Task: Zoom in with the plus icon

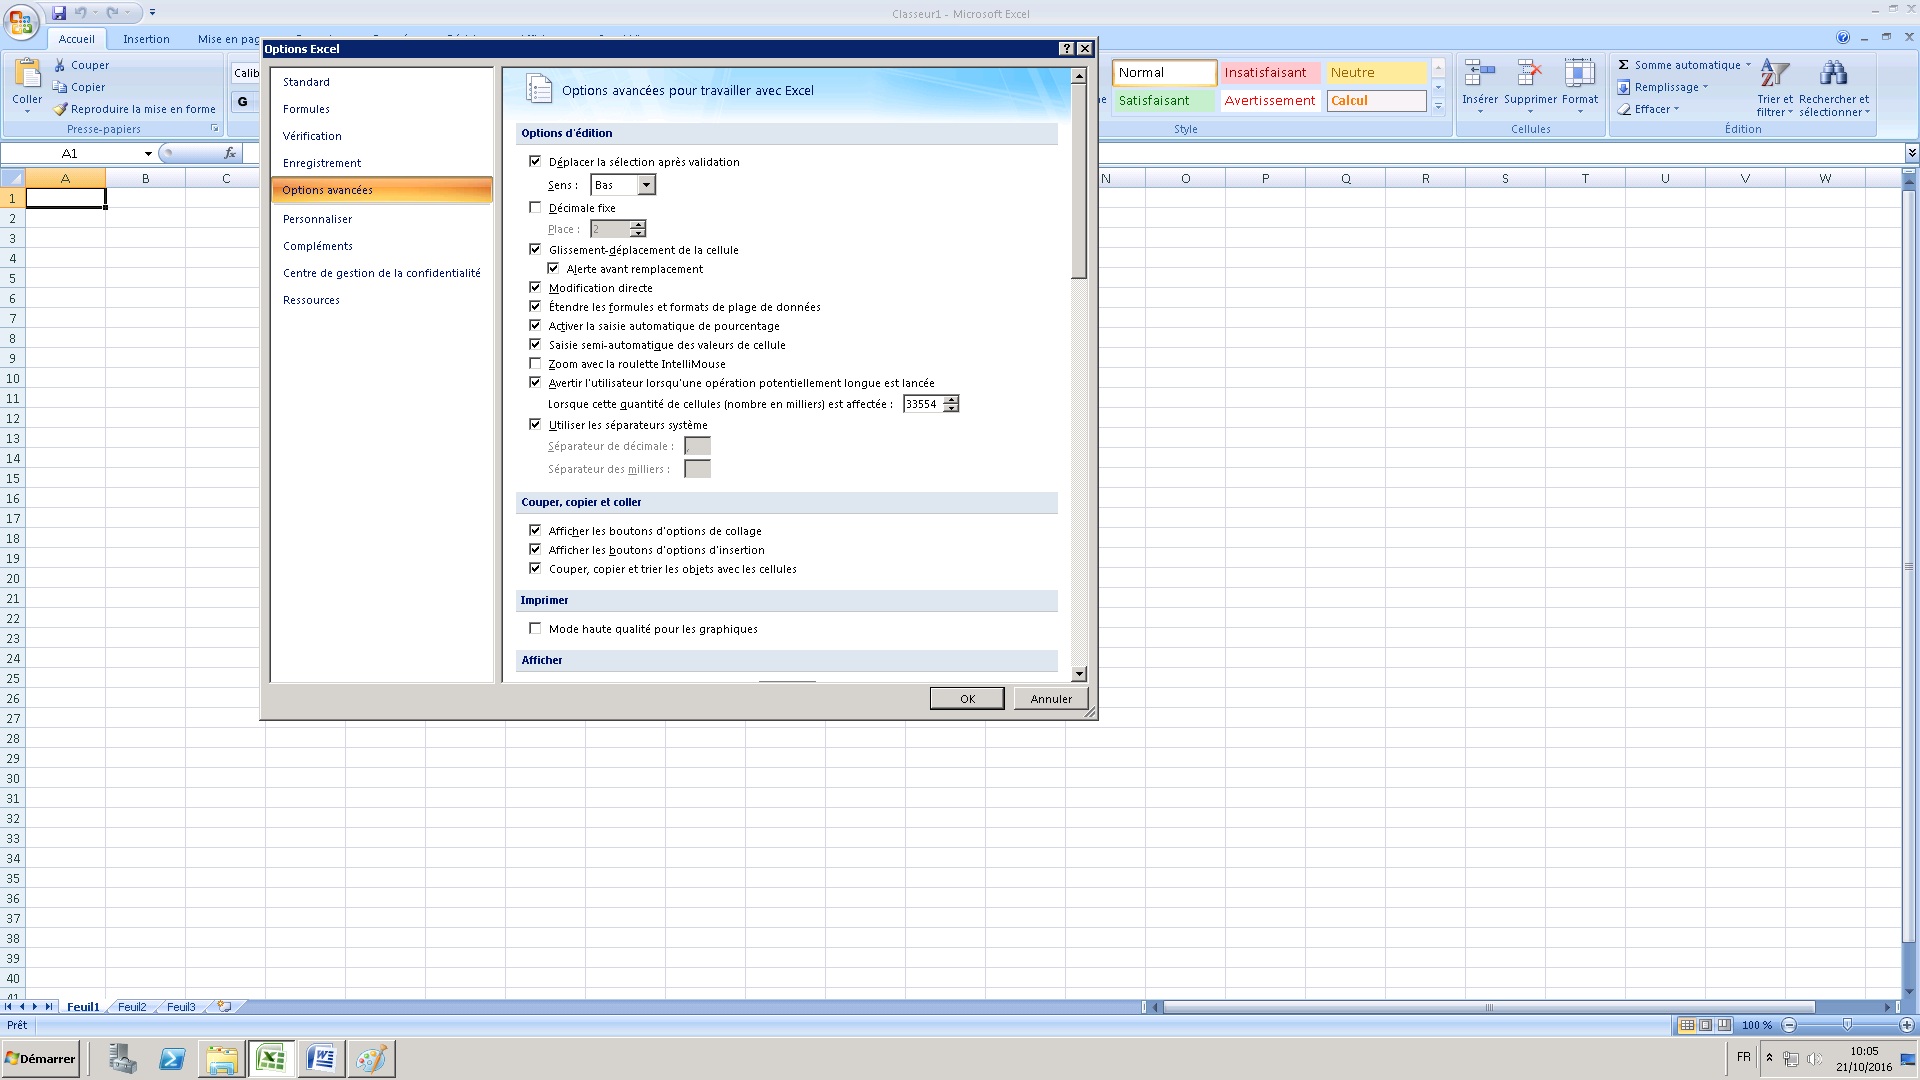Action: pos(1907,1025)
